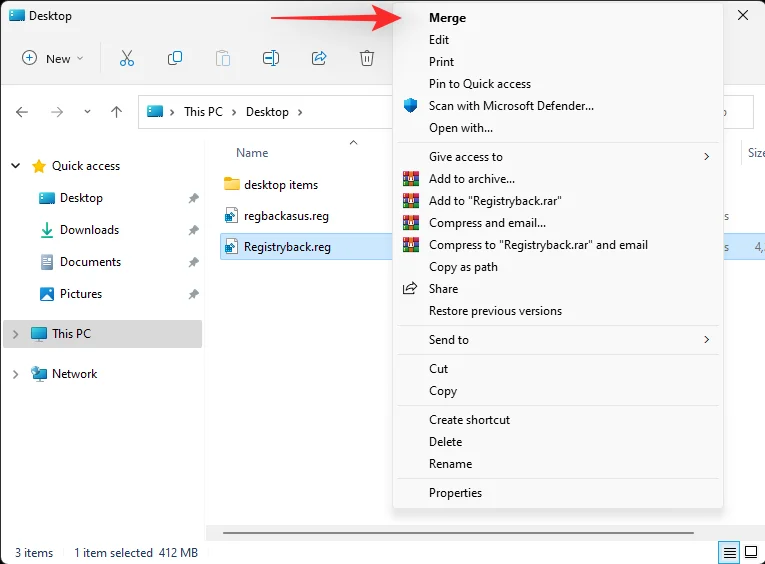
Task: Click the Share icon in toolbar
Action: click(x=319, y=58)
